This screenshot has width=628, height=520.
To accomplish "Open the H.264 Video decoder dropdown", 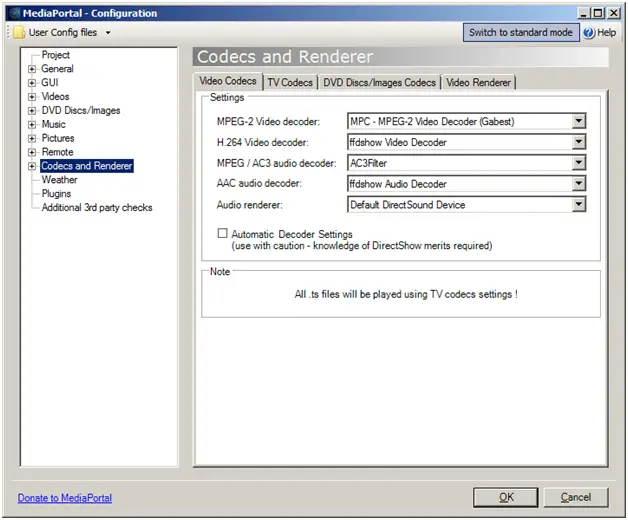I will [x=577, y=143].
